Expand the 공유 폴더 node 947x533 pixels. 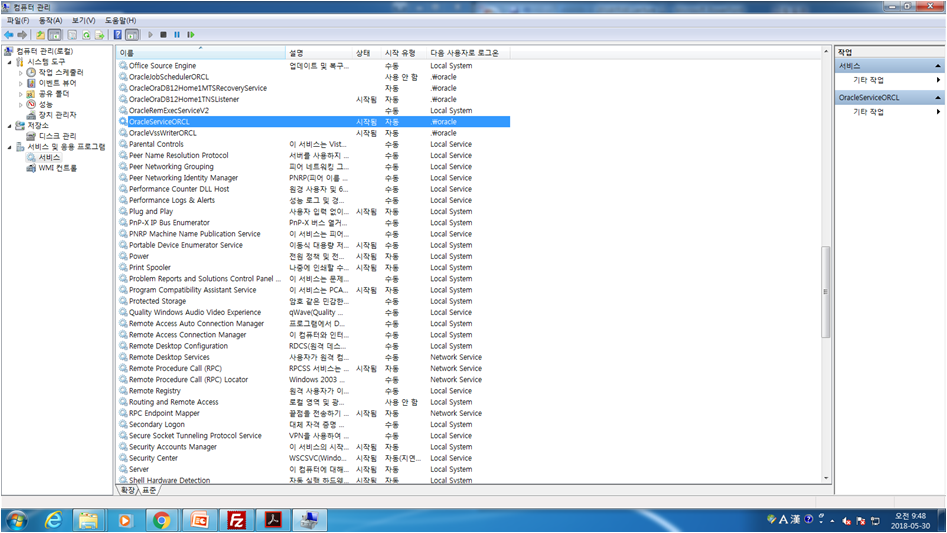coord(21,94)
